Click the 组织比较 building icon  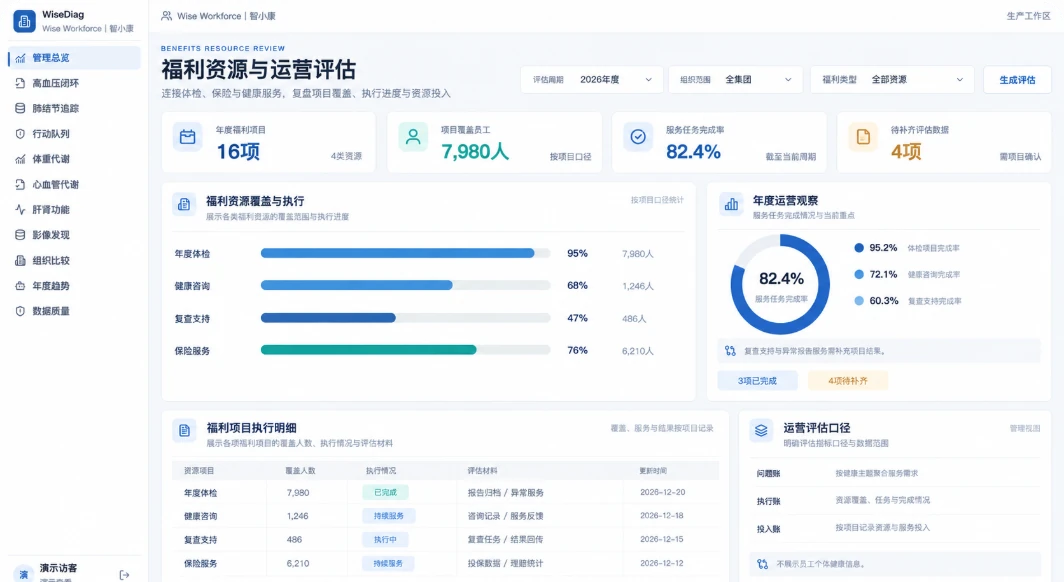tap(20, 260)
